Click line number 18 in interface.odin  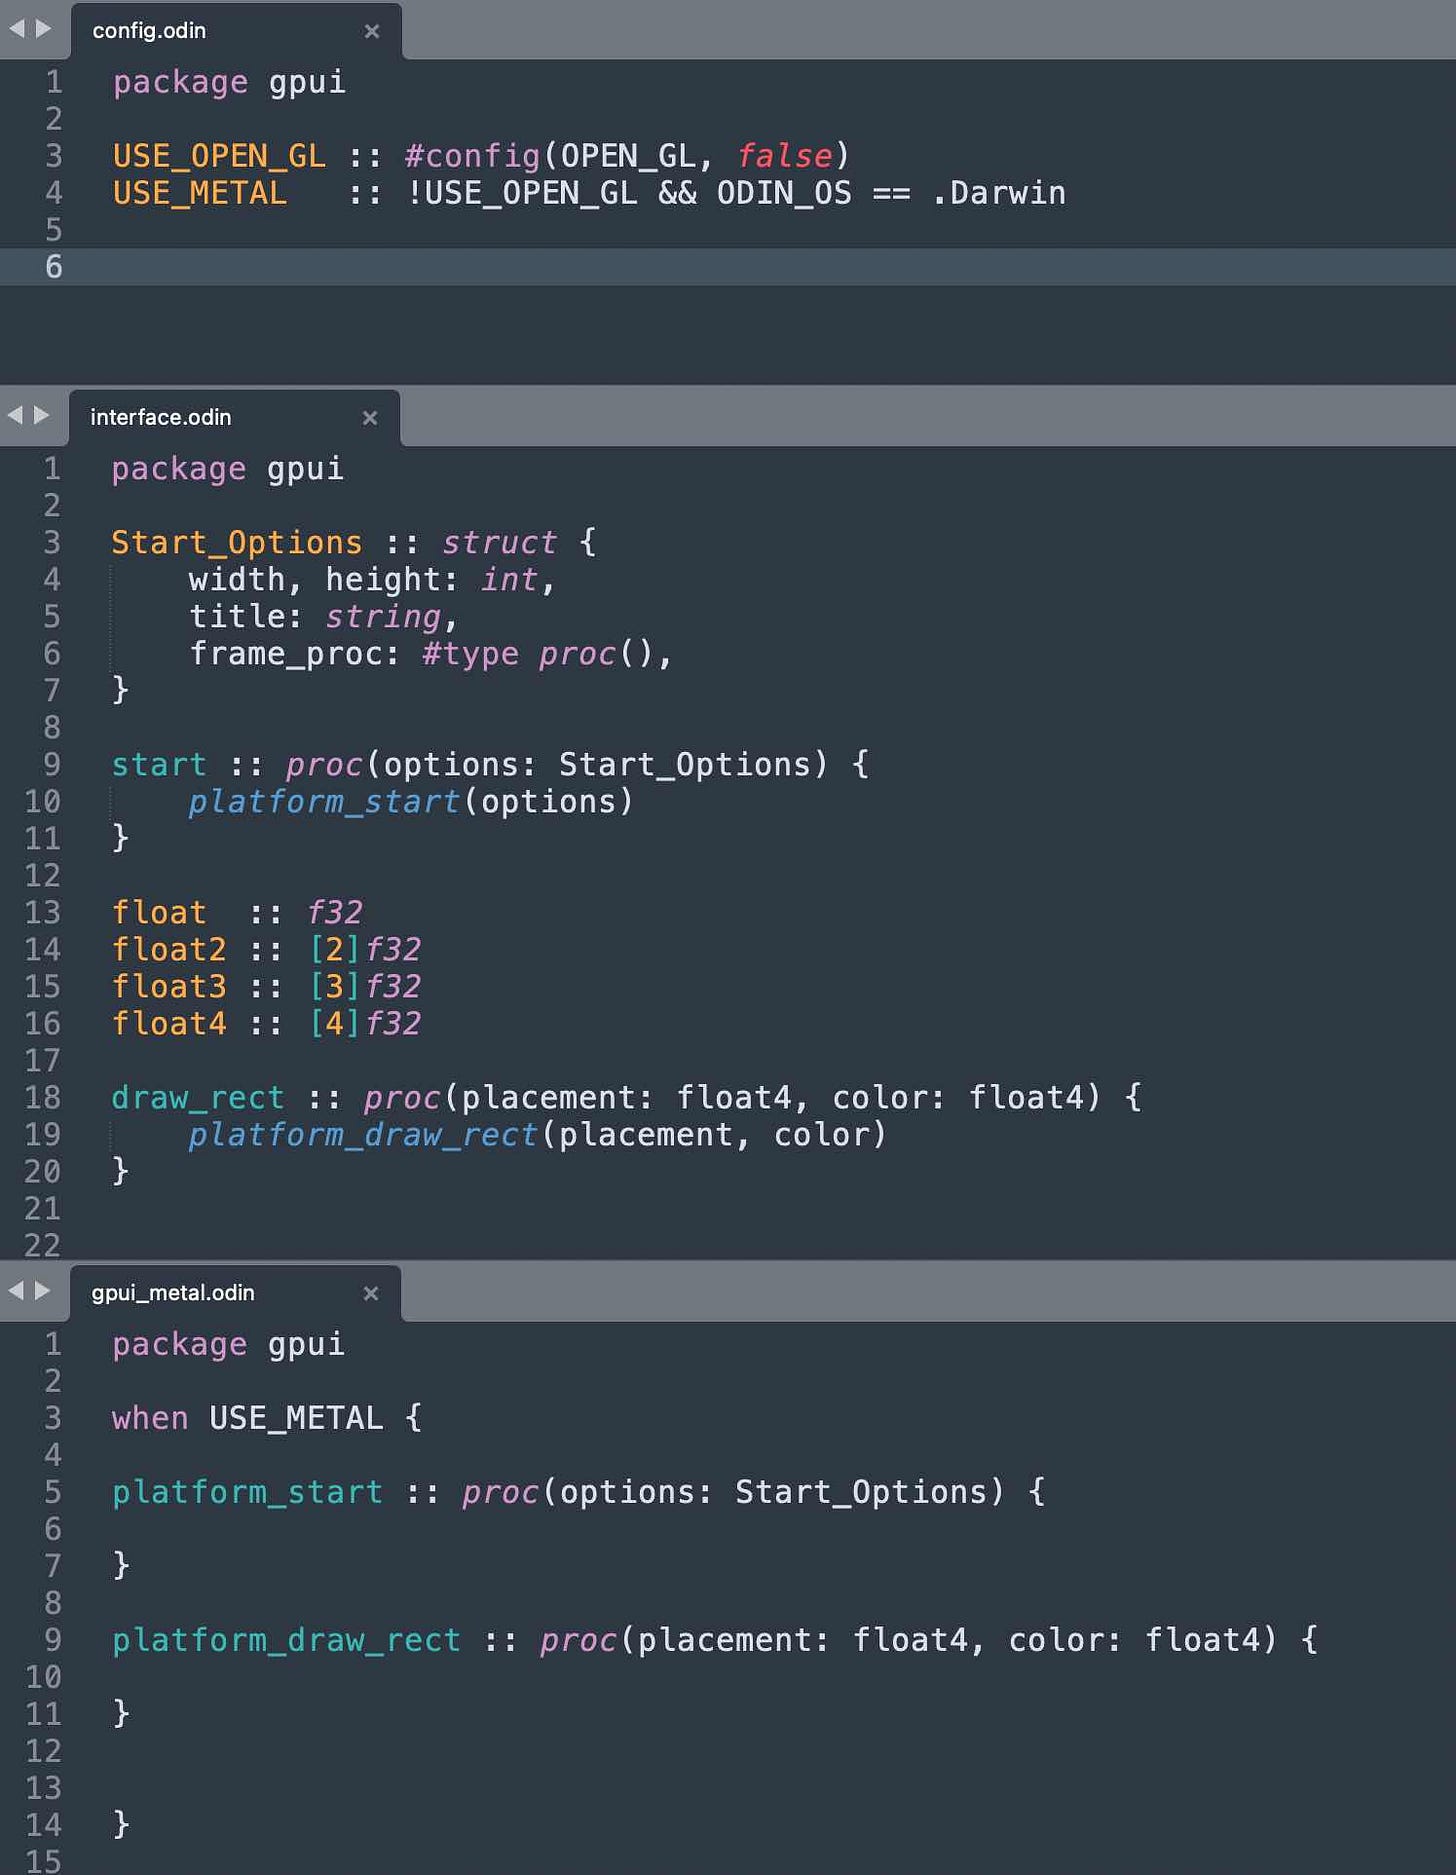(42, 1098)
